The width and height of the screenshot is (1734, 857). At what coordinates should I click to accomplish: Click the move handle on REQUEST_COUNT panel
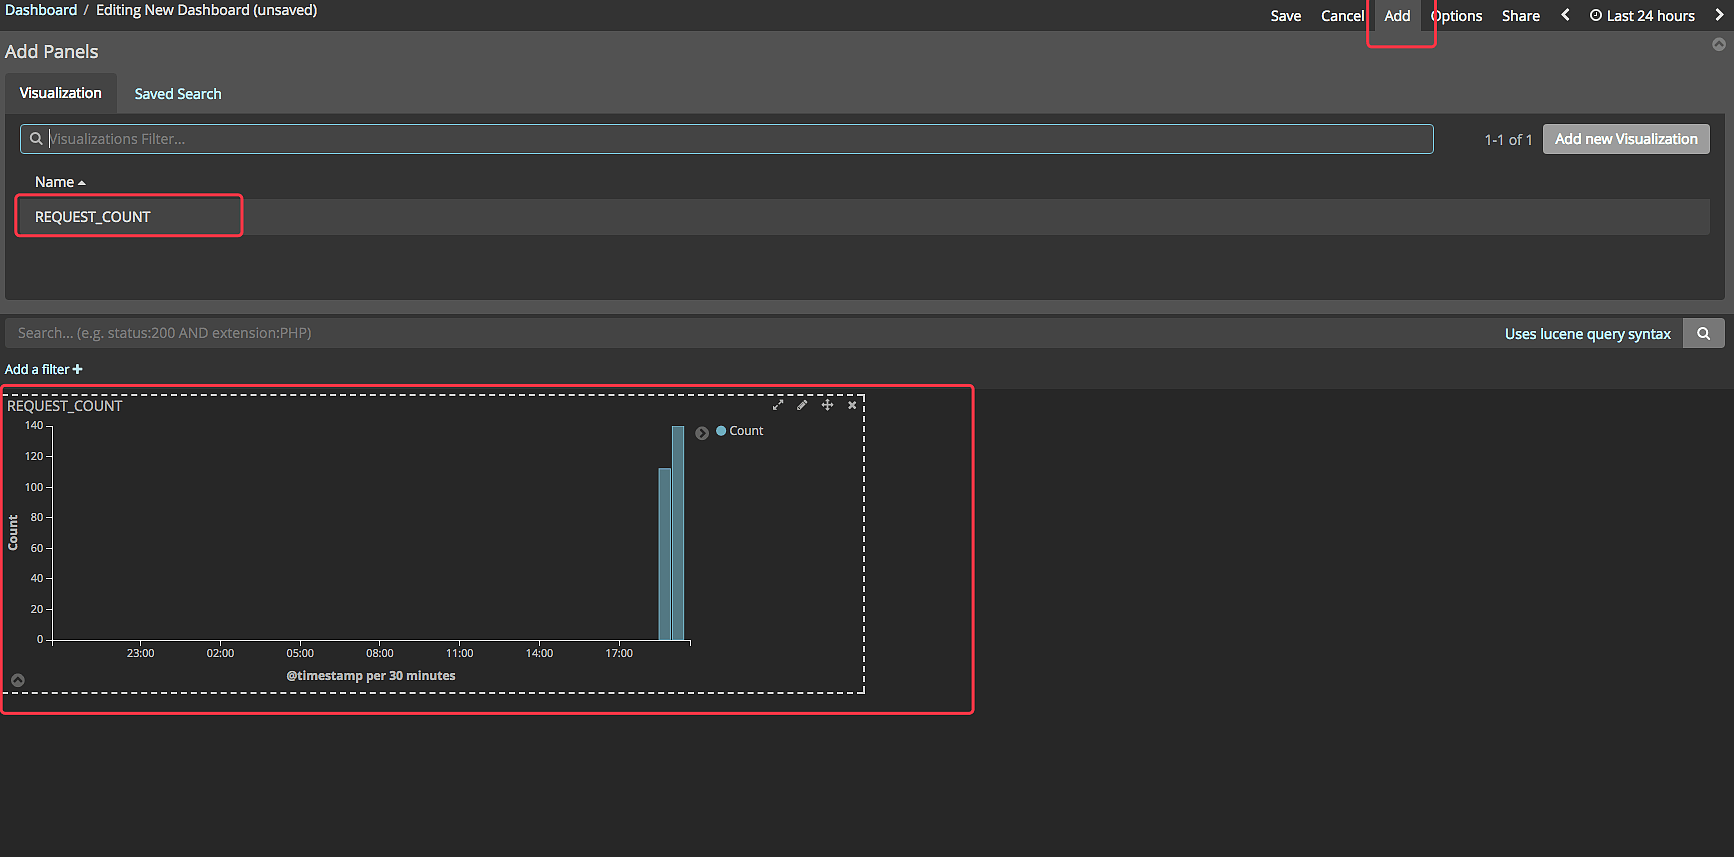tap(827, 405)
